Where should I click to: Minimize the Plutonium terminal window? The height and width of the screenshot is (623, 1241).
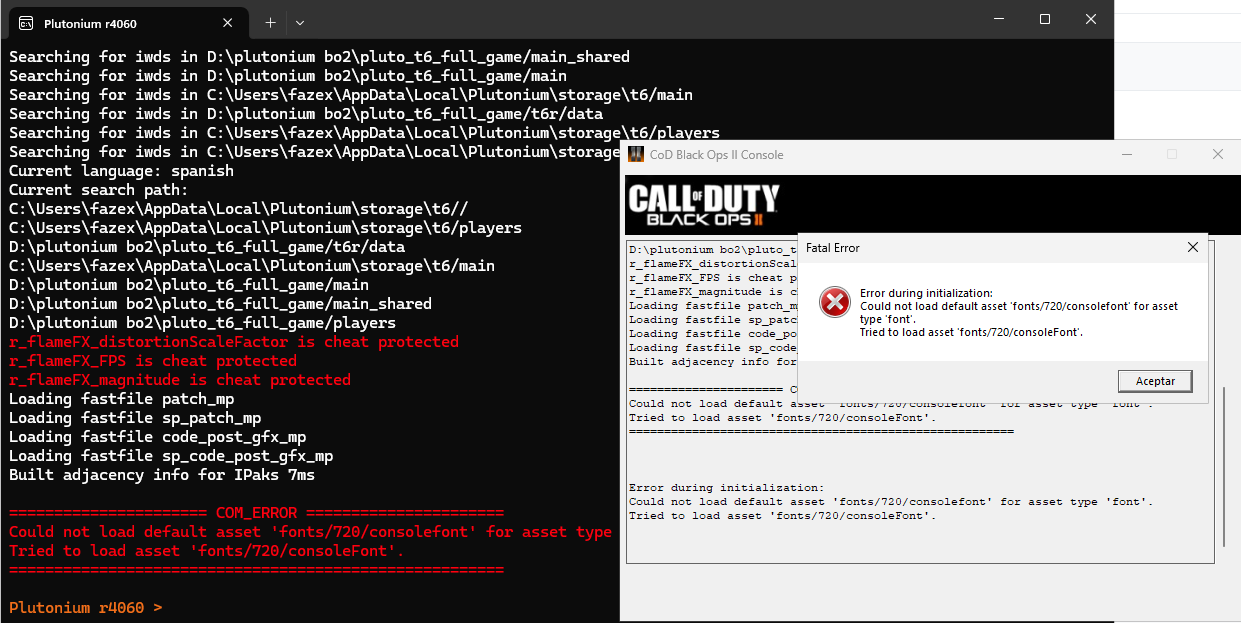(x=998, y=19)
